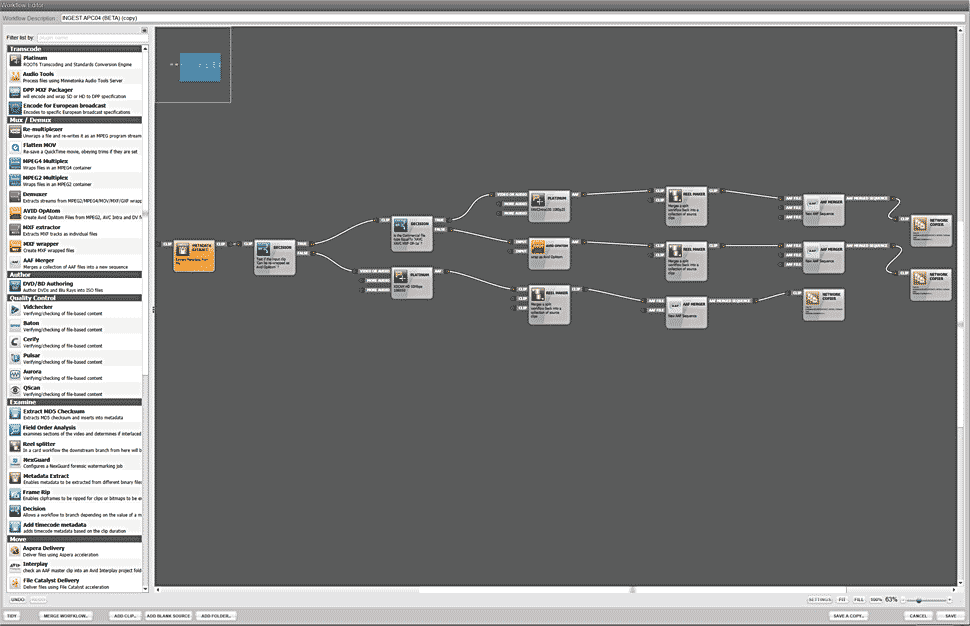Image resolution: width=970 pixels, height=626 pixels.
Task: Select the Vidchecker plugin icon
Action: tap(15, 311)
